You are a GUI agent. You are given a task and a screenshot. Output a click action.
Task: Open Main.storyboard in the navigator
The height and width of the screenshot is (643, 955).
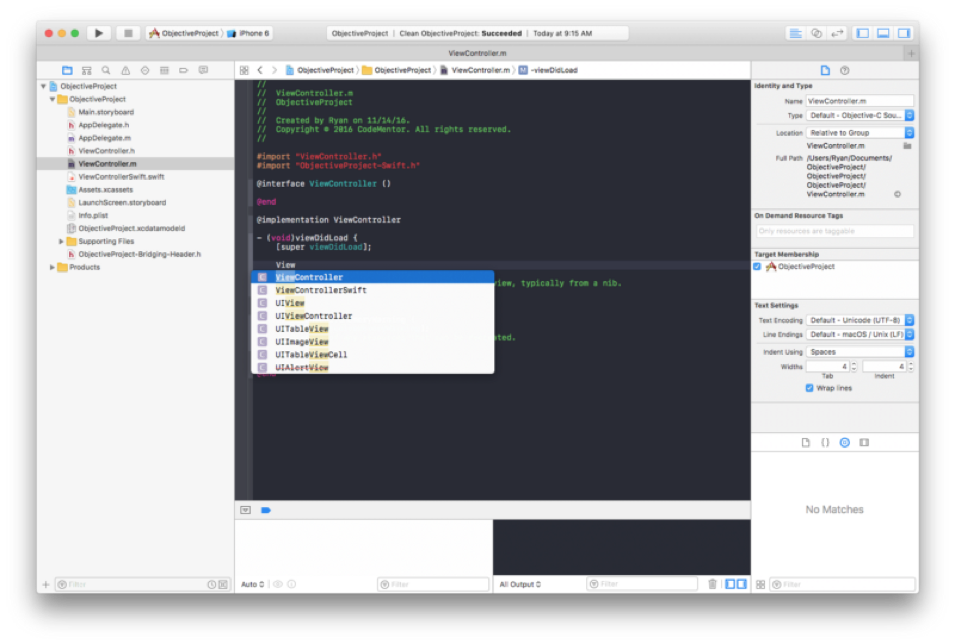pos(106,113)
